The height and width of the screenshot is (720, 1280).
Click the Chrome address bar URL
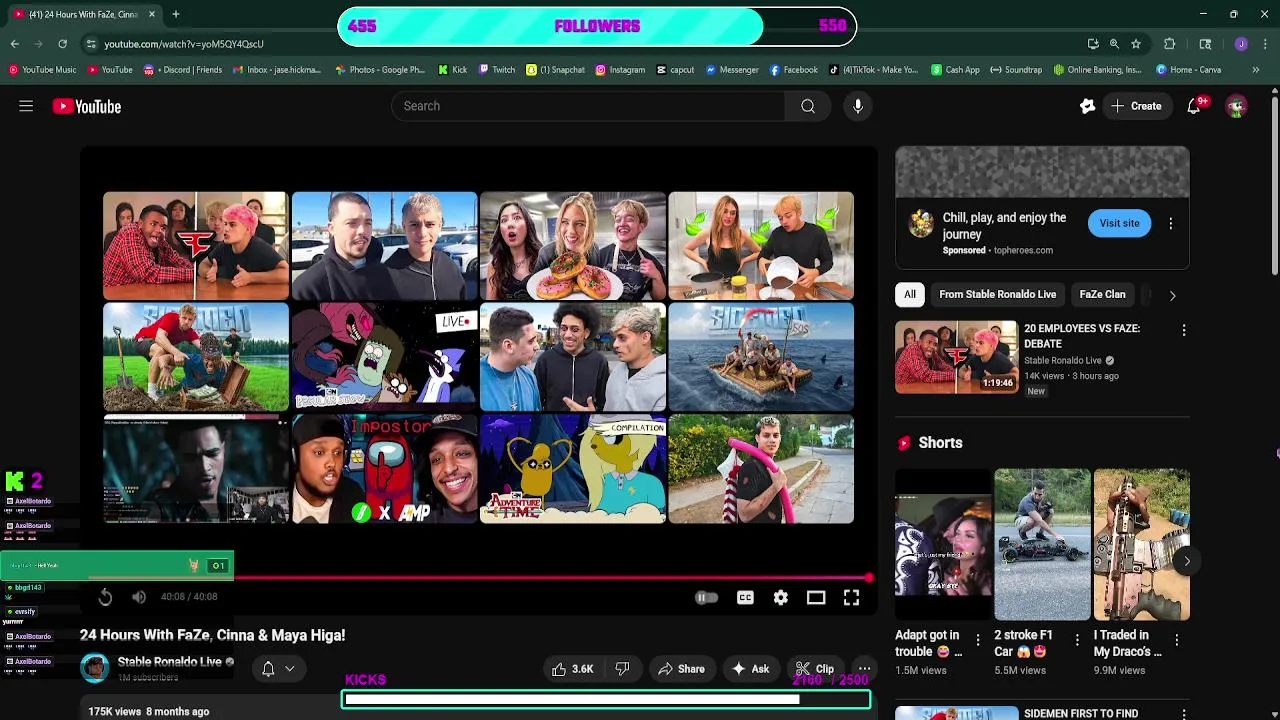coord(184,44)
